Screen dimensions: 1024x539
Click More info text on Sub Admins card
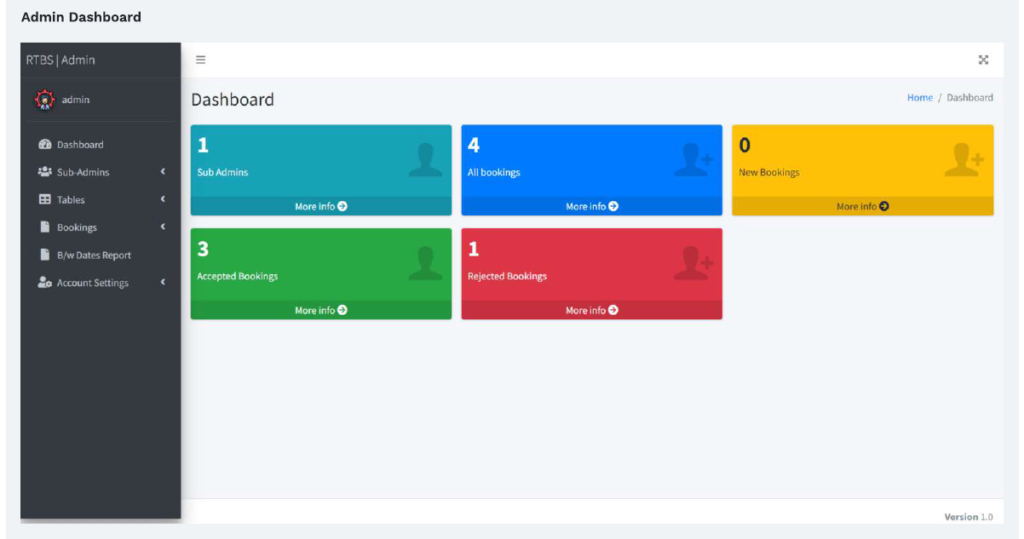(x=315, y=206)
